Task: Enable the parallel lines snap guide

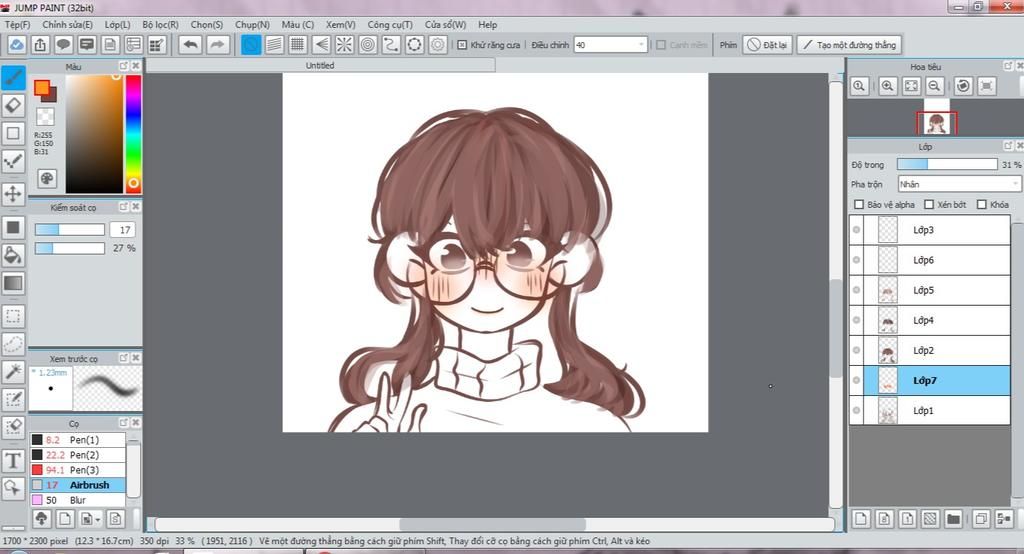Action: 274,45
